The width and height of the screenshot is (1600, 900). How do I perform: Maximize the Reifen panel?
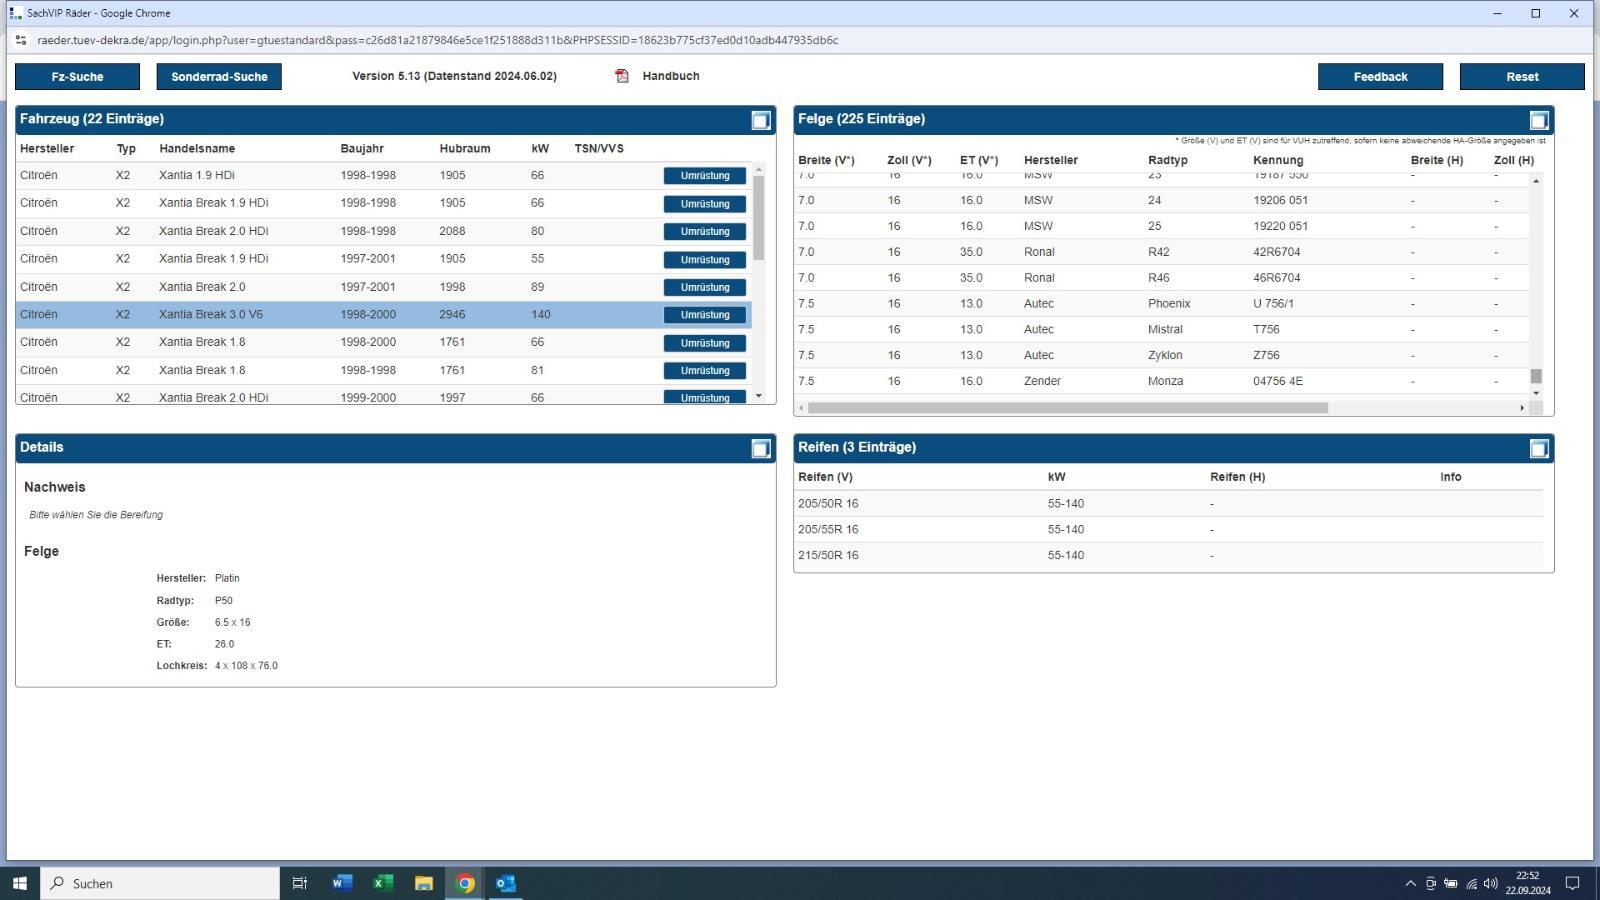(1539, 449)
